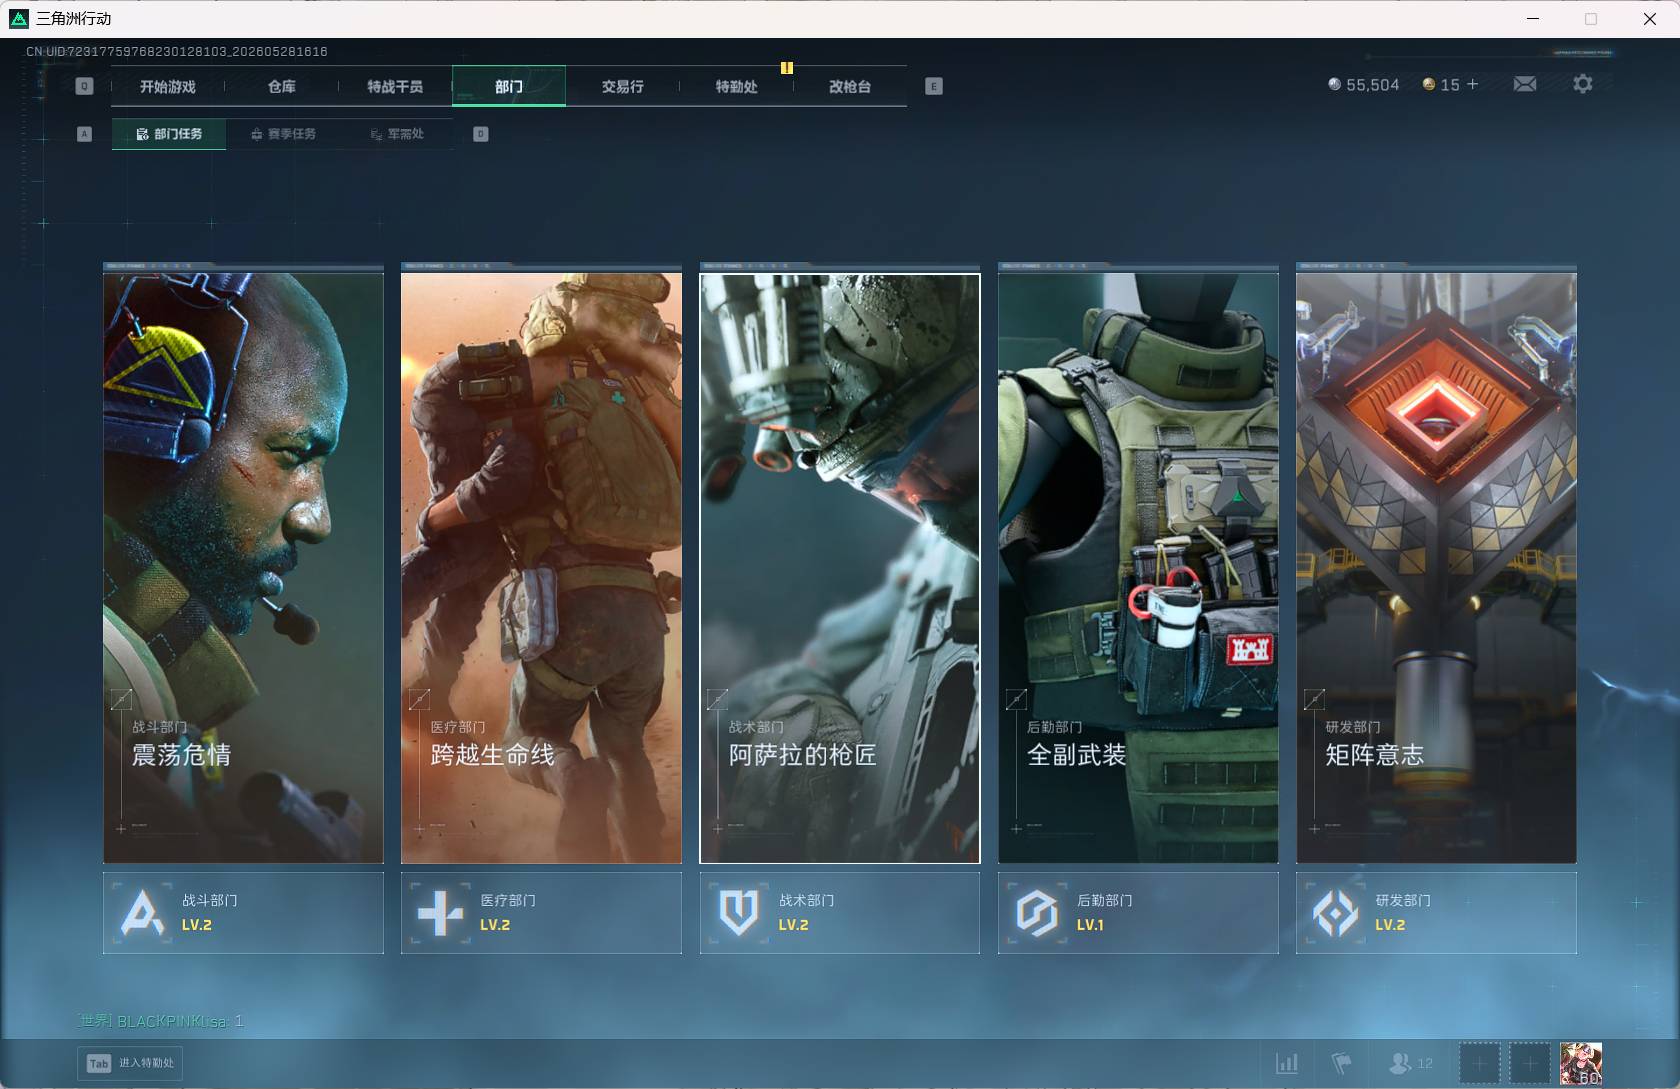Switch to the 改枪台 tab

[x=850, y=87]
